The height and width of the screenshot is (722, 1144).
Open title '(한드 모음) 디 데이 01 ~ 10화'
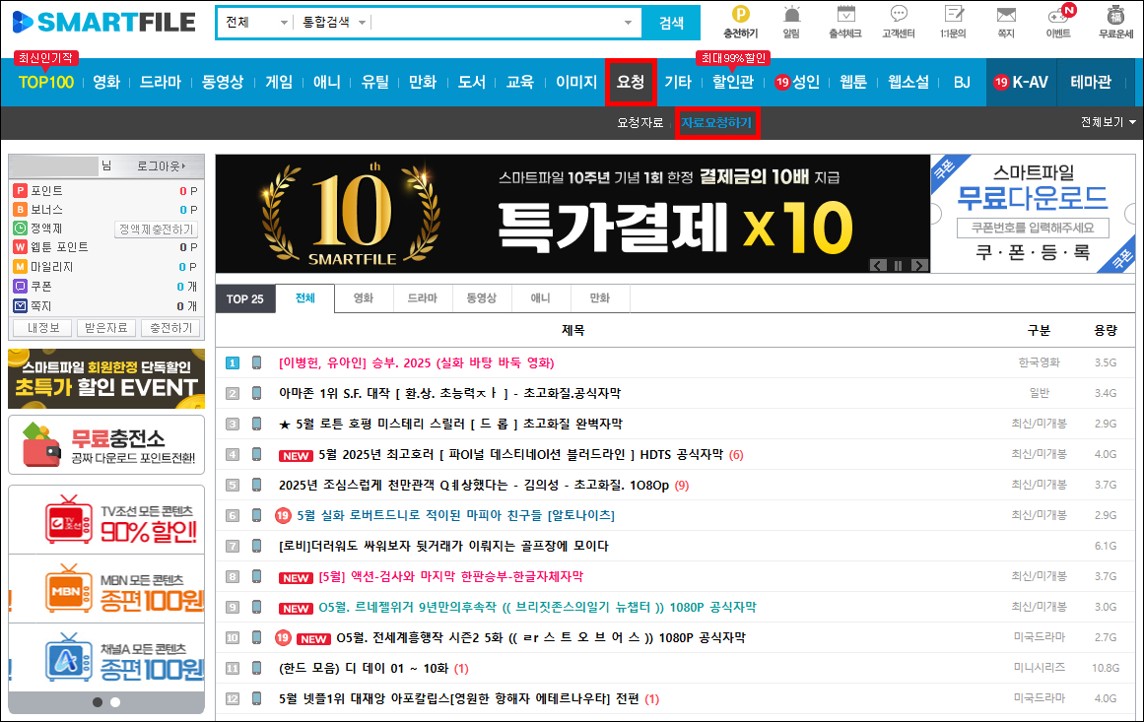point(363,668)
